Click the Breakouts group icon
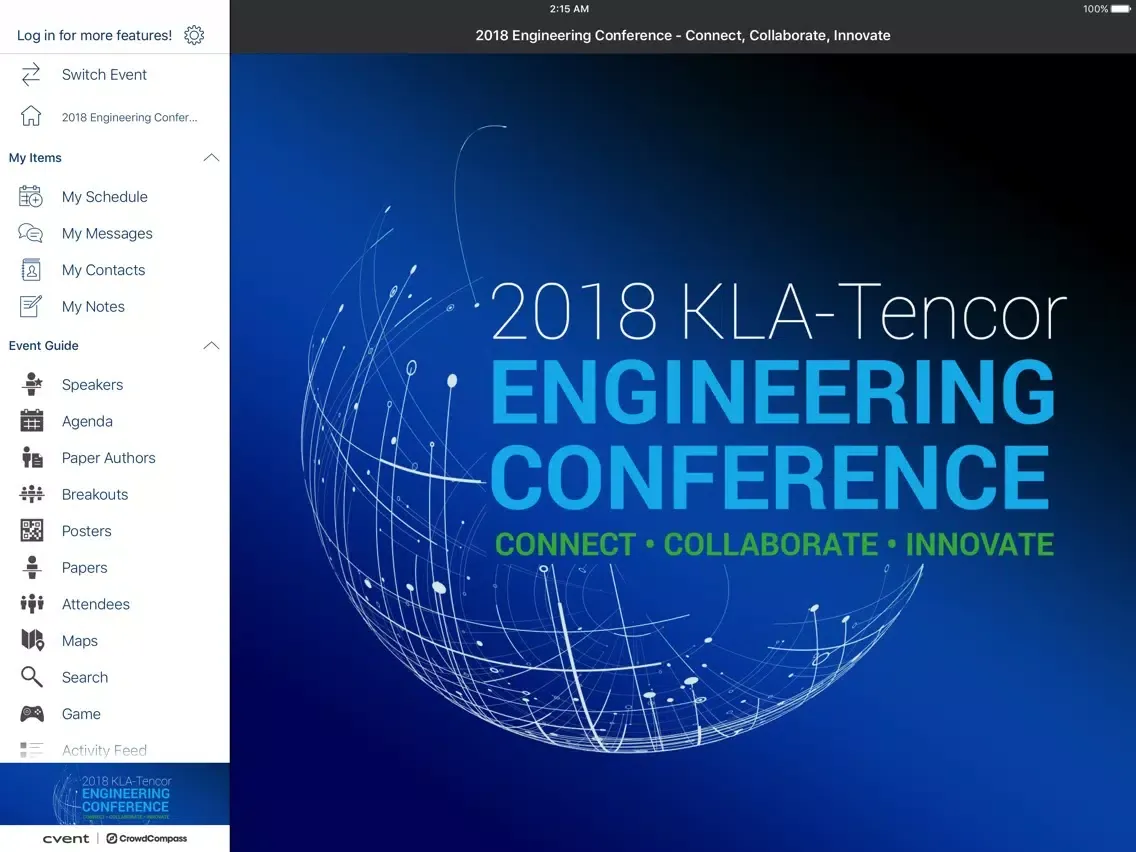 point(32,494)
